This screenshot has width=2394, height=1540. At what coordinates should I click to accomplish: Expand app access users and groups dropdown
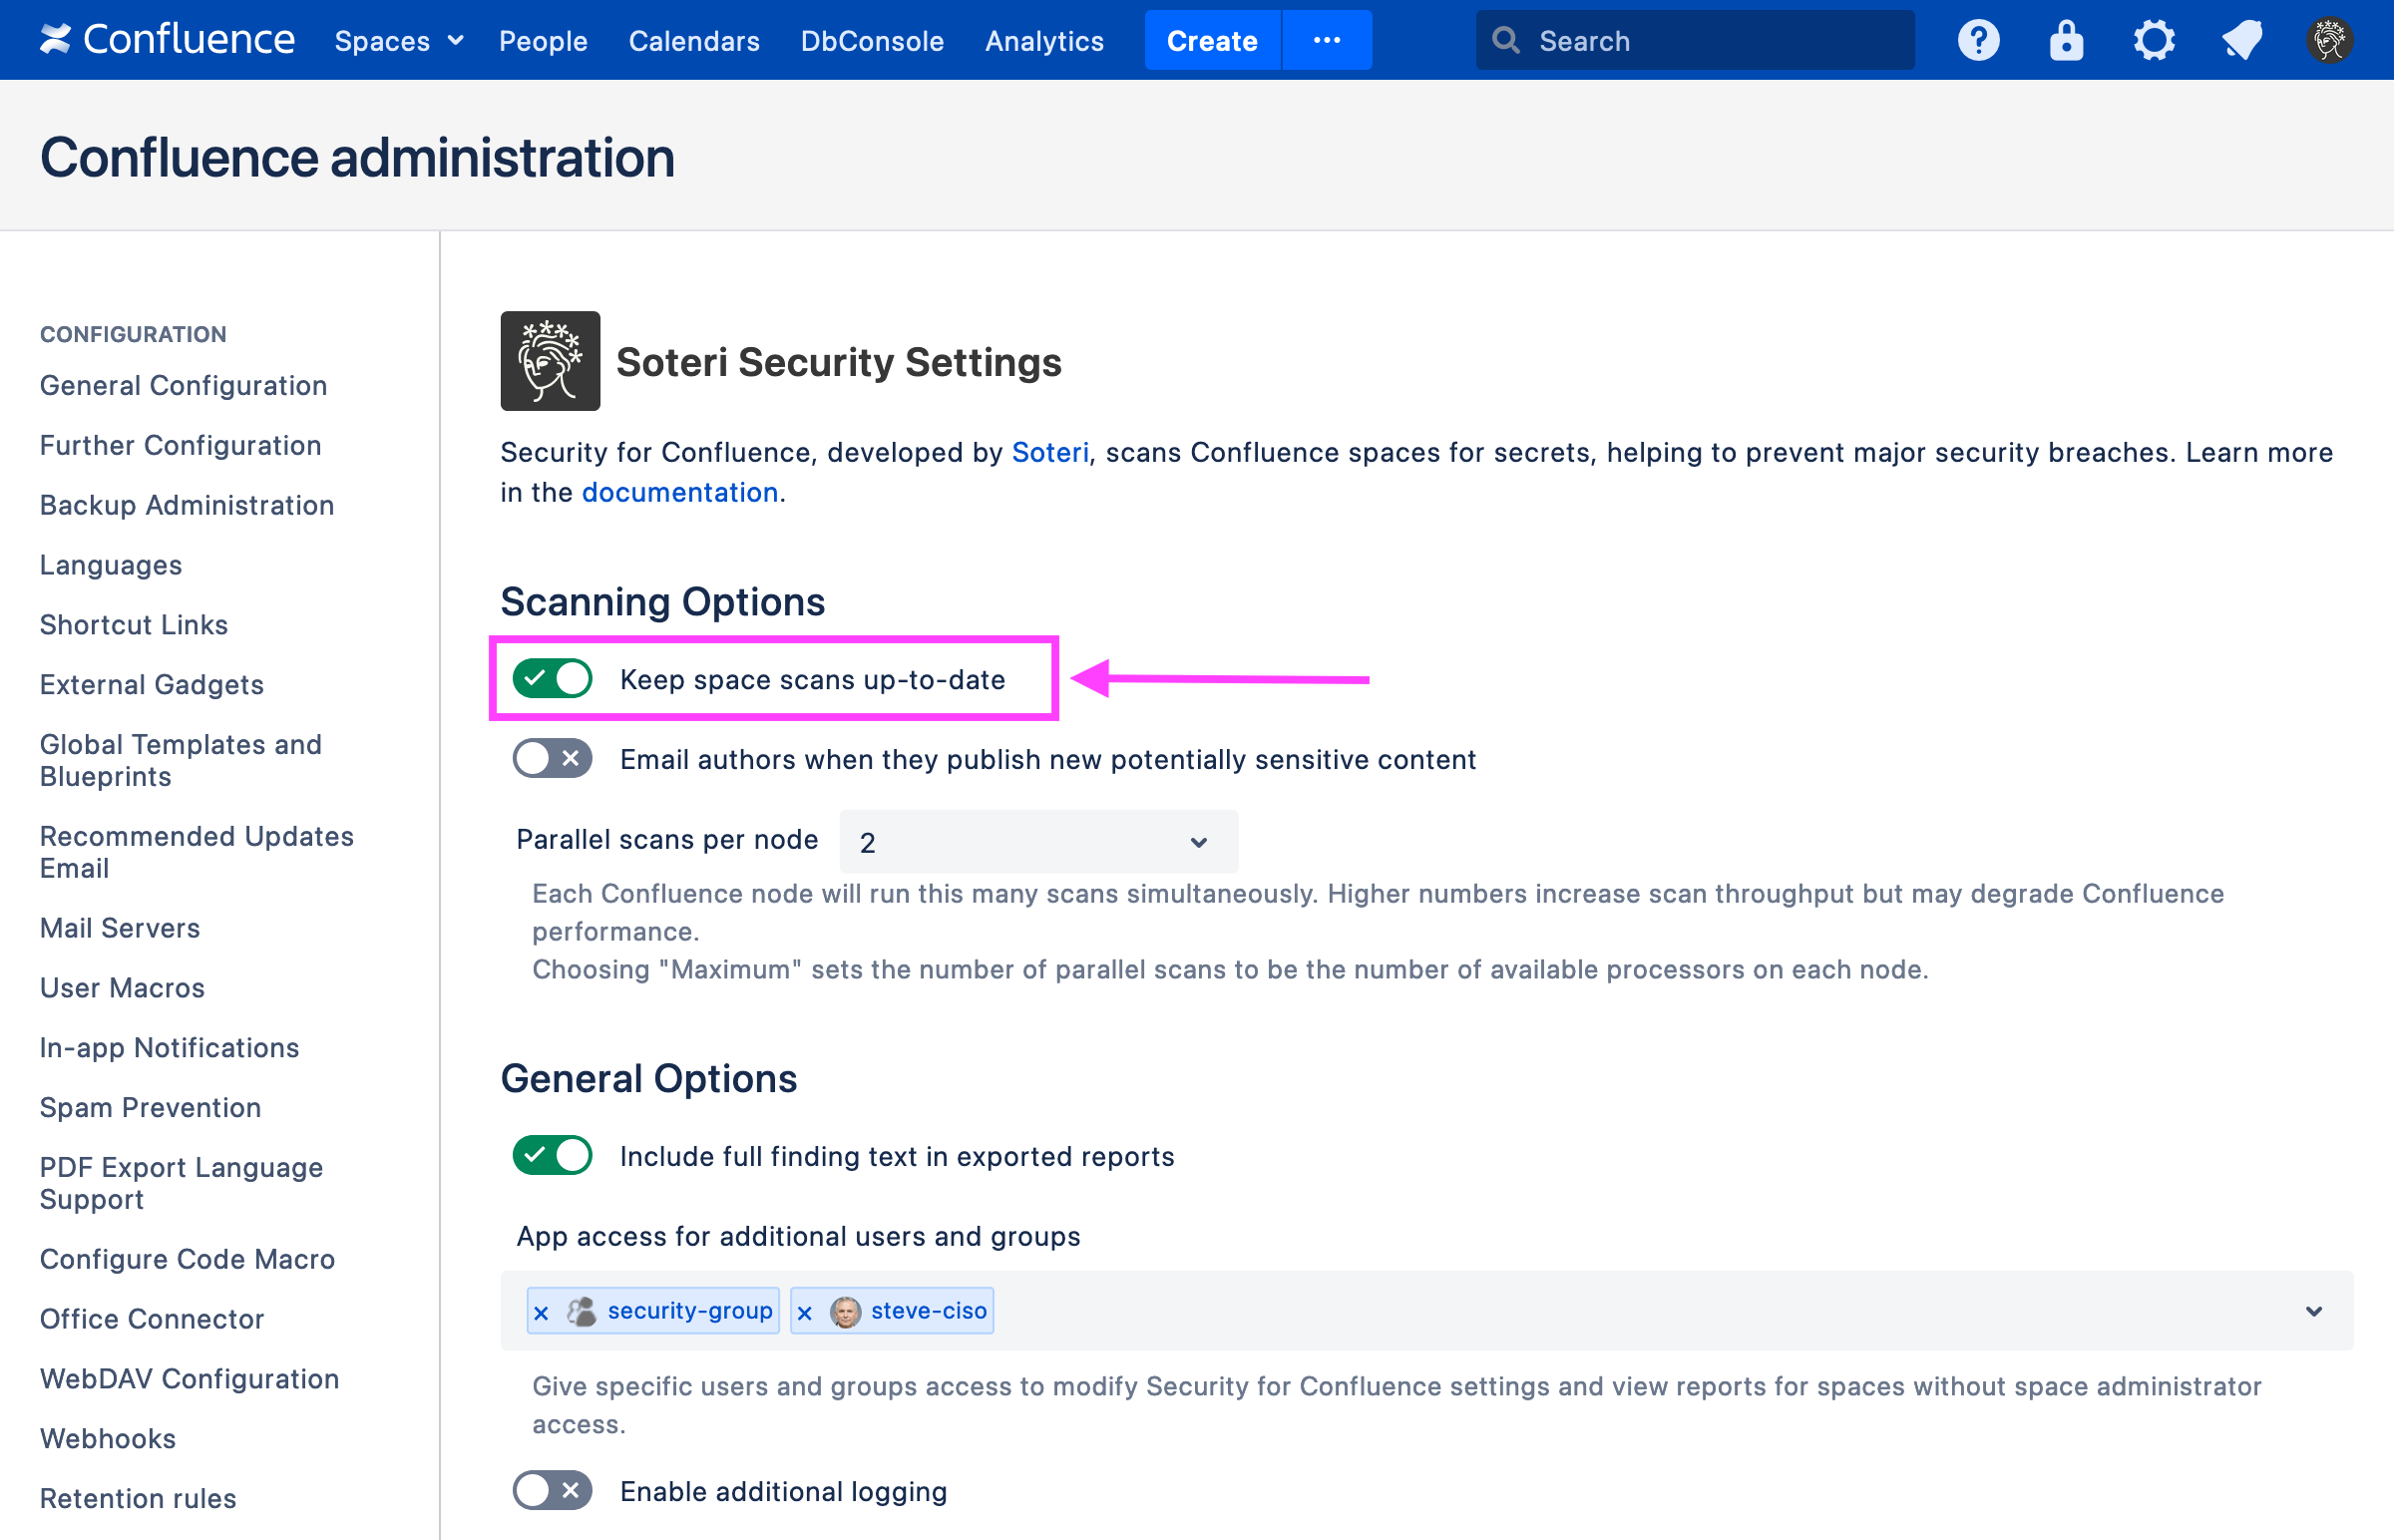(x=2313, y=1311)
